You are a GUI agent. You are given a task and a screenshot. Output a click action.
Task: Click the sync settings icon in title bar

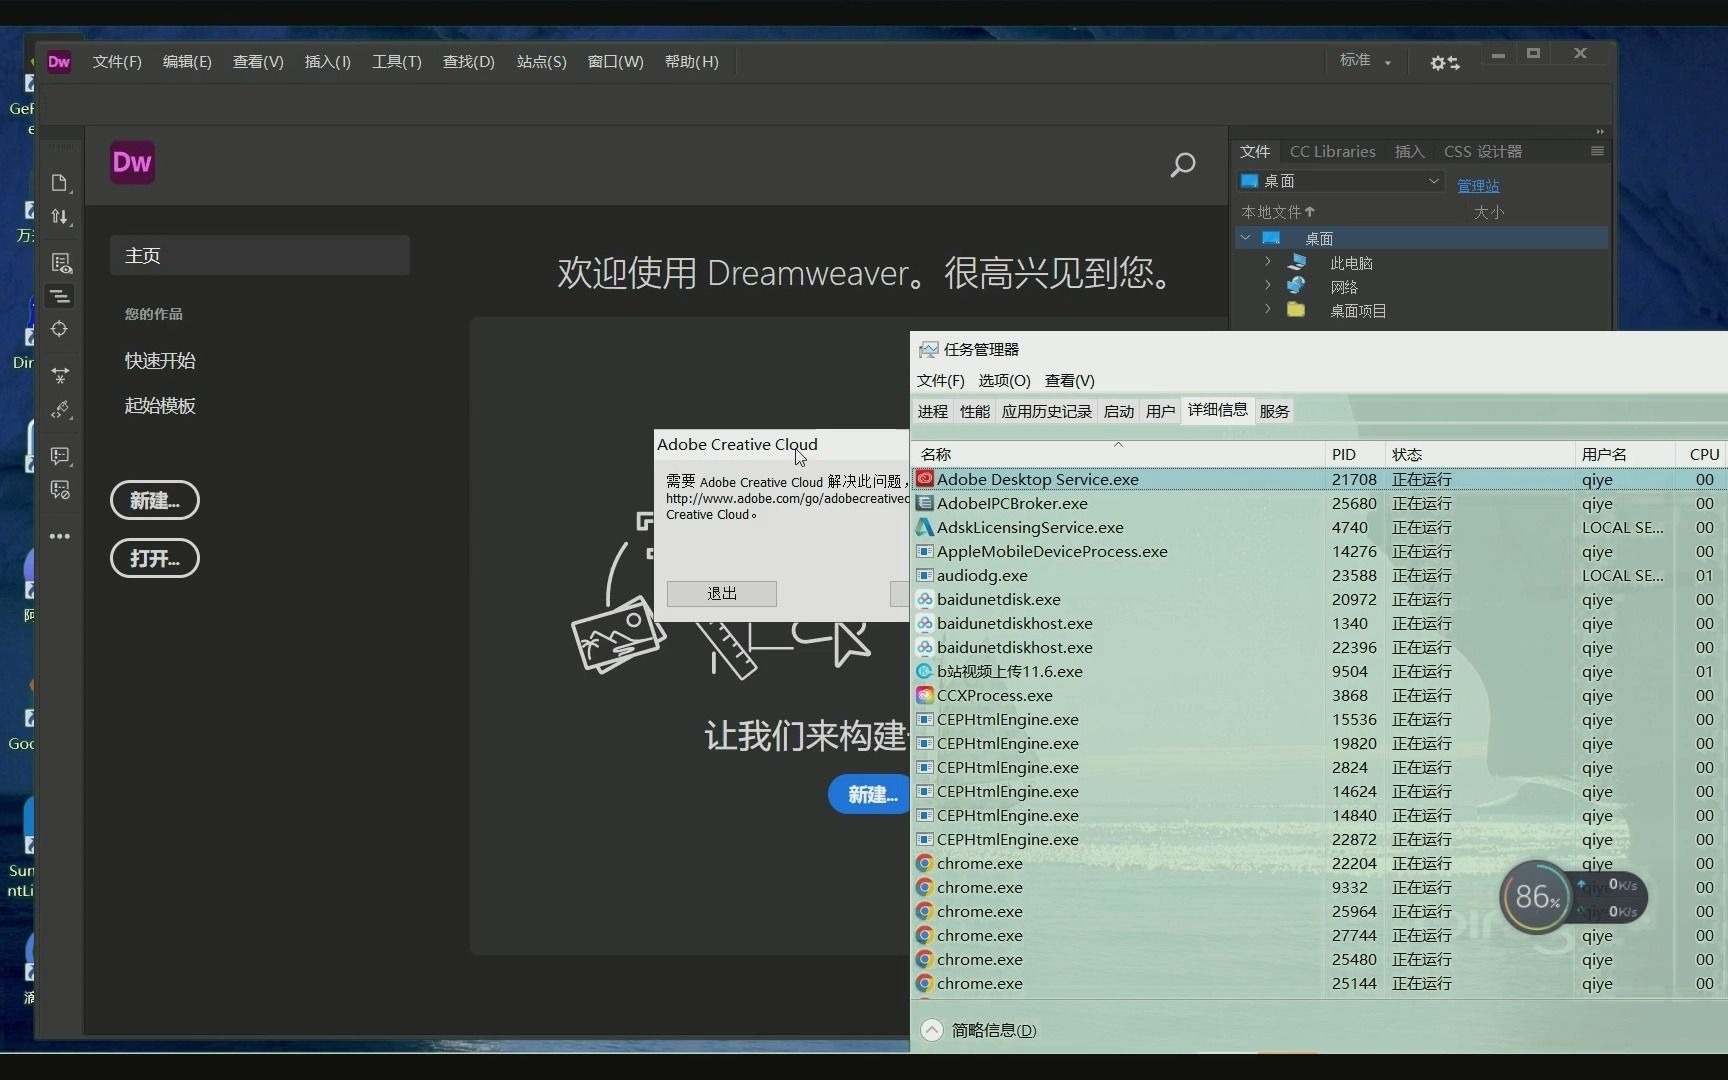(1444, 62)
